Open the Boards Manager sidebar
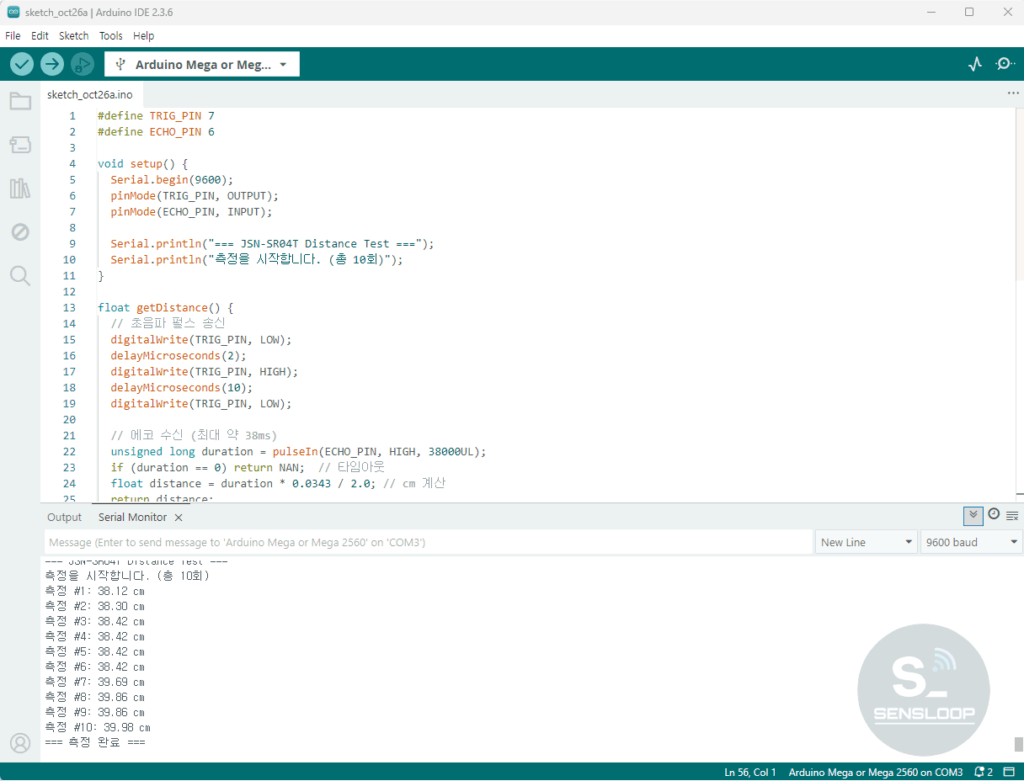Screen dimensions: 1024x781 [x=20, y=145]
